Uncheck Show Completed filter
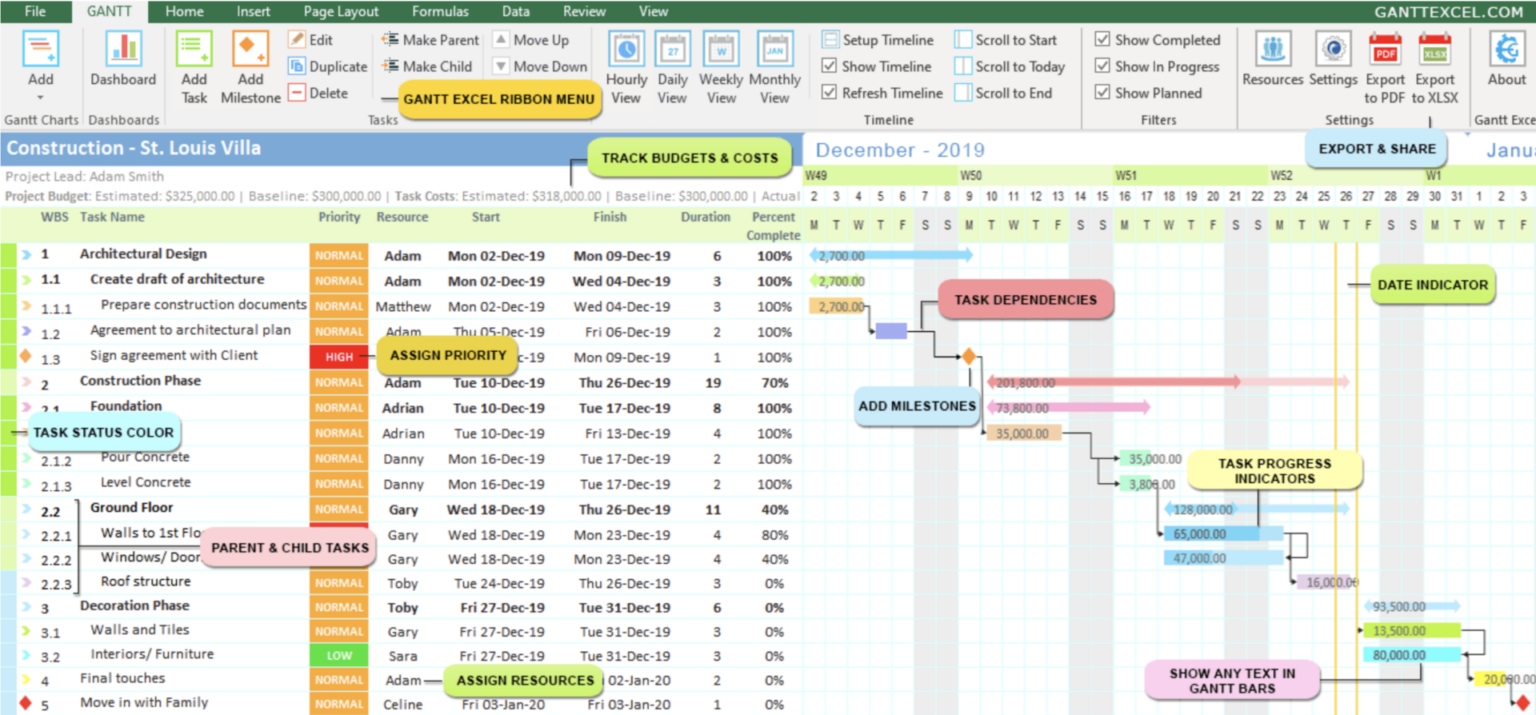 click(x=1102, y=40)
